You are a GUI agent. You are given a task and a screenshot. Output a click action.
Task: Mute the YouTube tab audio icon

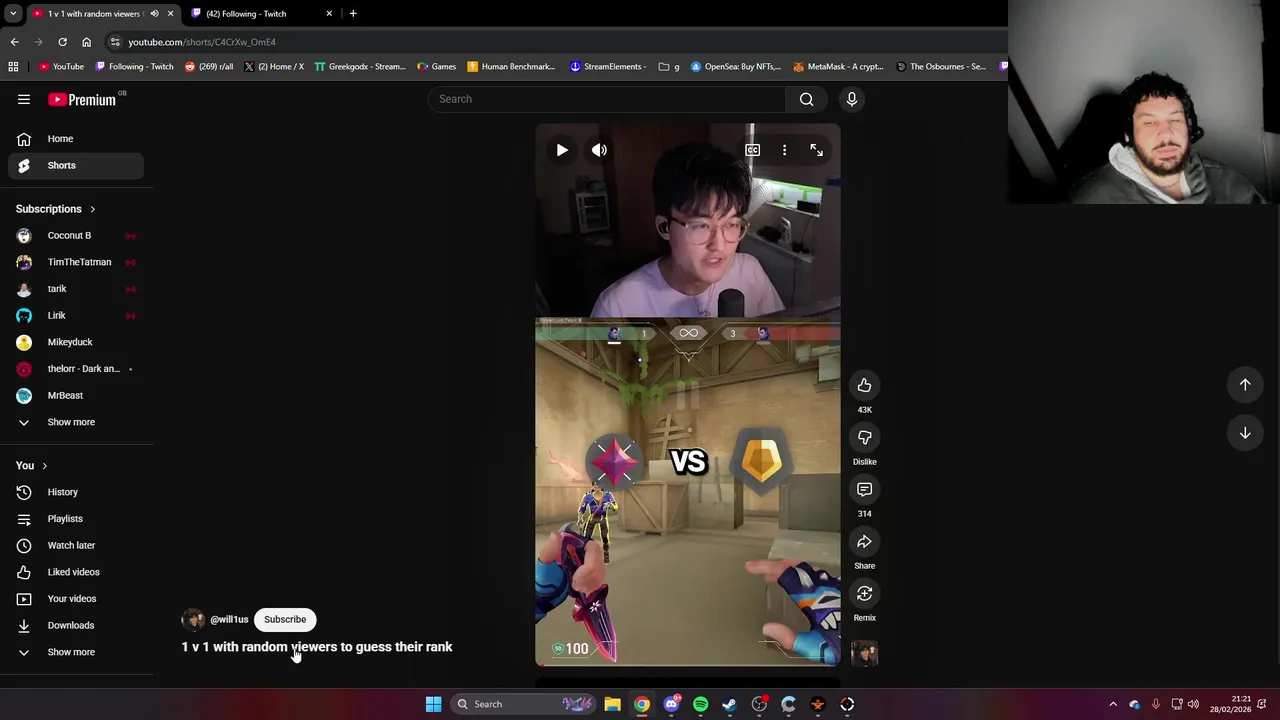coord(154,14)
